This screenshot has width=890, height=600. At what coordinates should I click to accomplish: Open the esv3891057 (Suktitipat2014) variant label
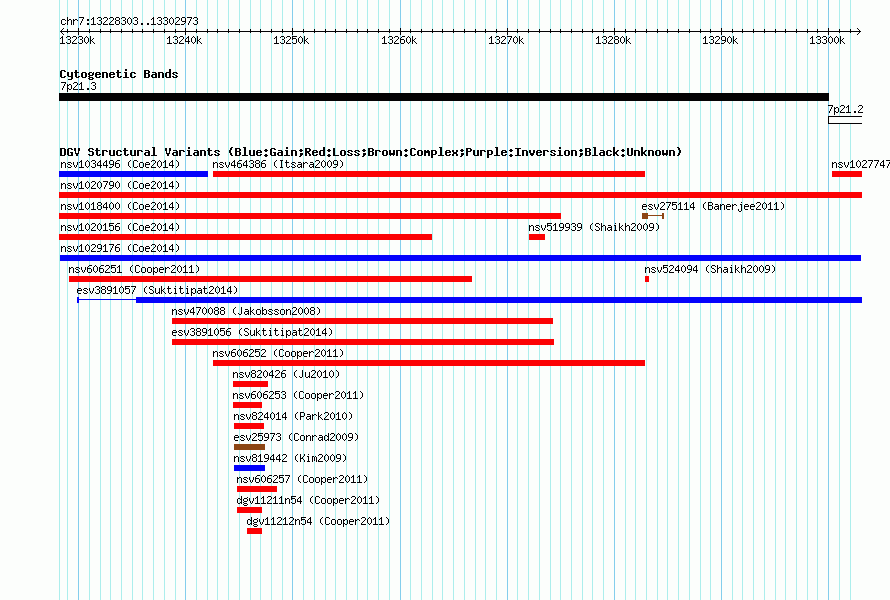coord(157,290)
